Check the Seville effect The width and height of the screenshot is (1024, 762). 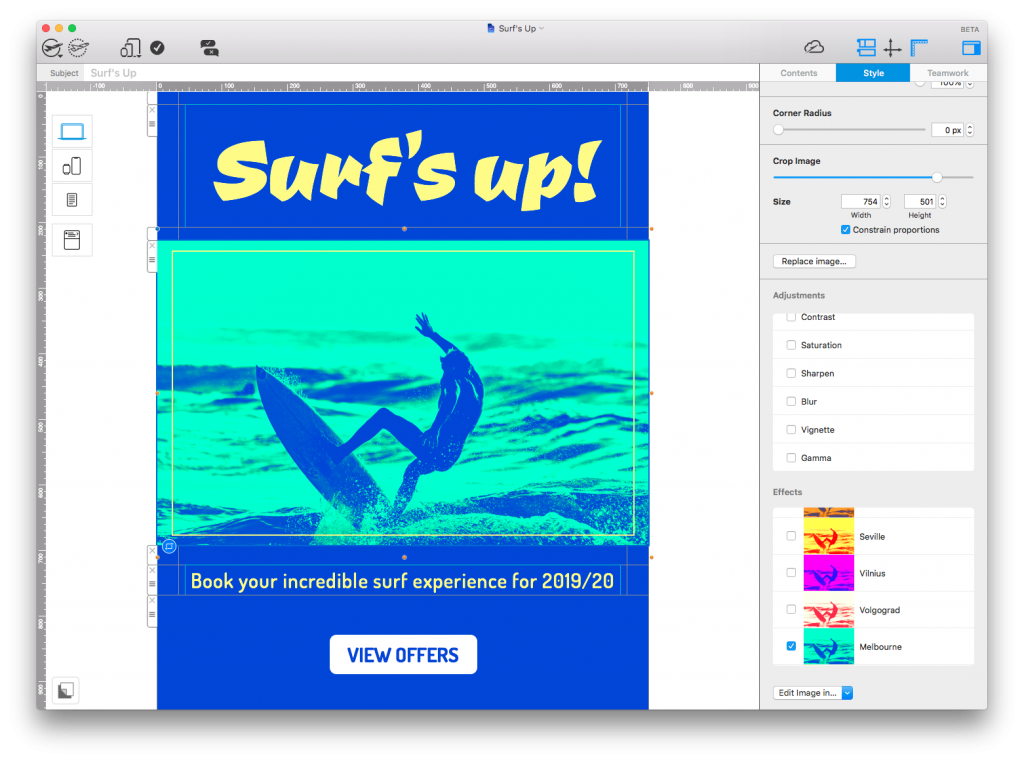pyautogui.click(x=791, y=536)
